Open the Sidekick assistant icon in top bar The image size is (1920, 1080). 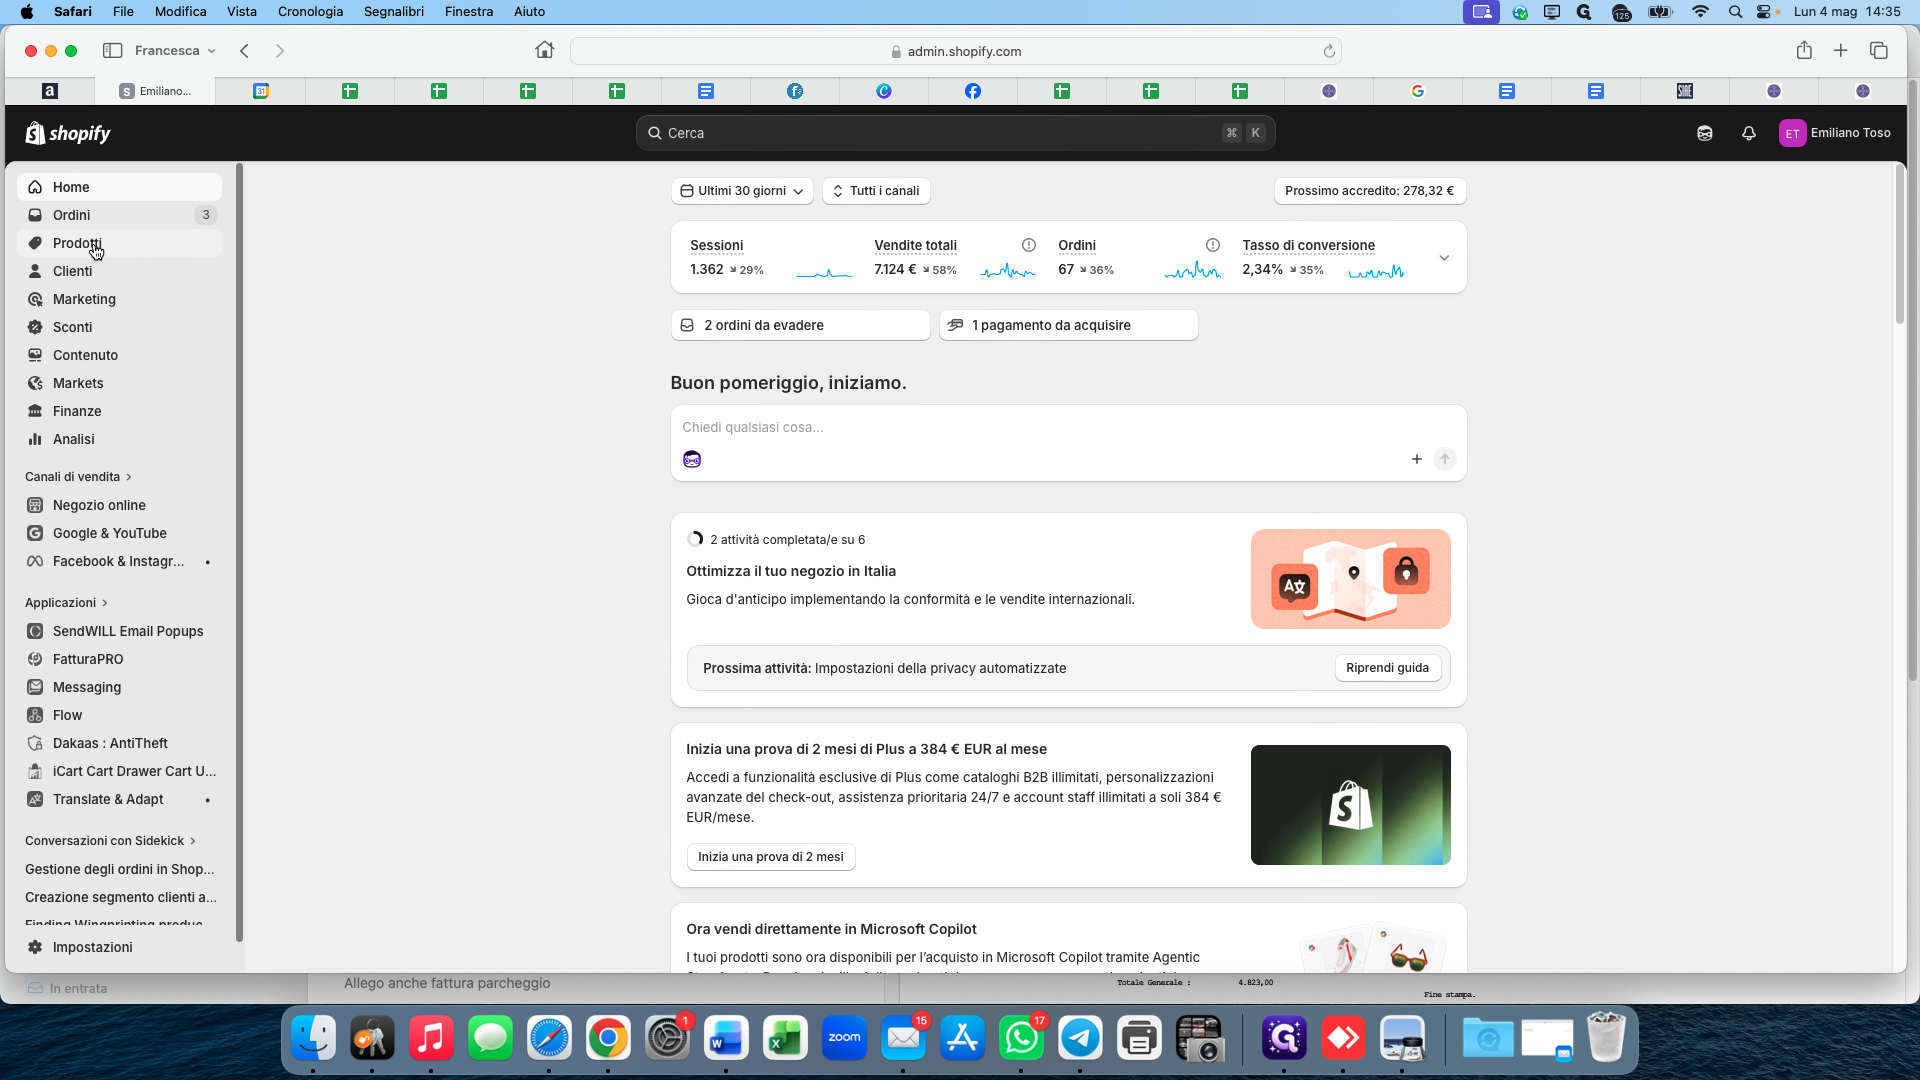point(1705,133)
